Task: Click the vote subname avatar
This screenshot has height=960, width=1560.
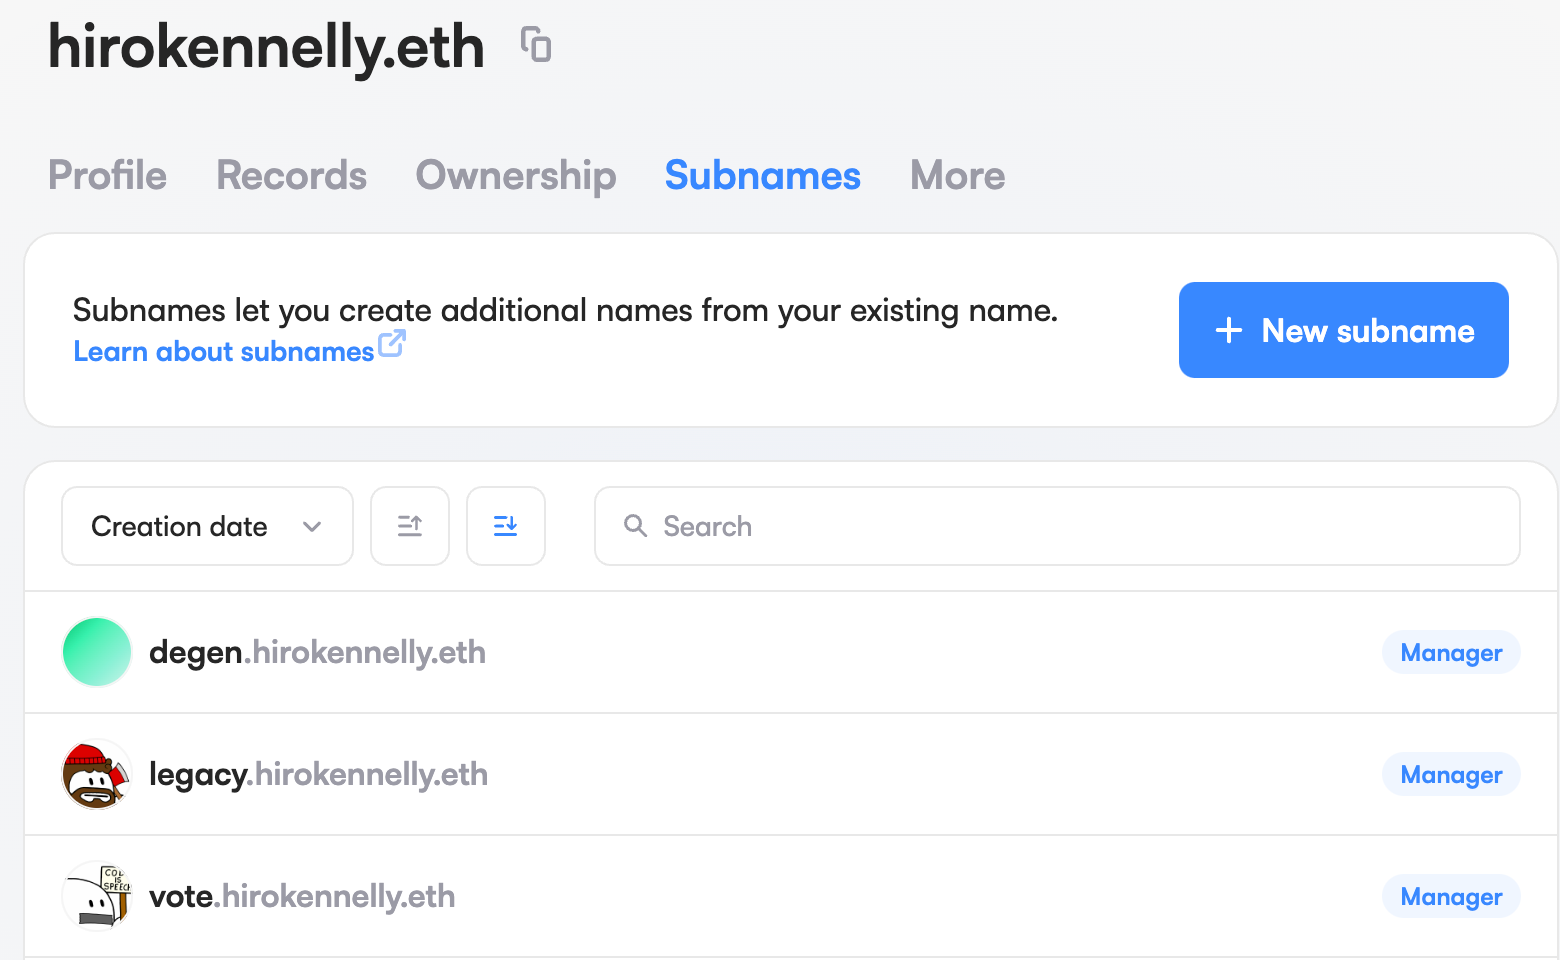Action: pos(97,896)
